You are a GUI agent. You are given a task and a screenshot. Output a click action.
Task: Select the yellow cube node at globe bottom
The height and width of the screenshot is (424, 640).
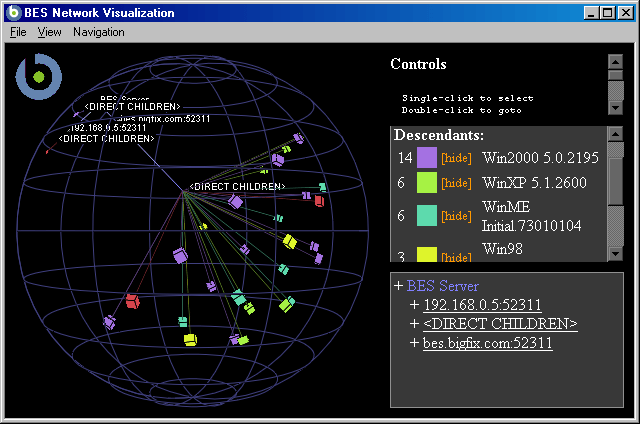[x=190, y=340]
